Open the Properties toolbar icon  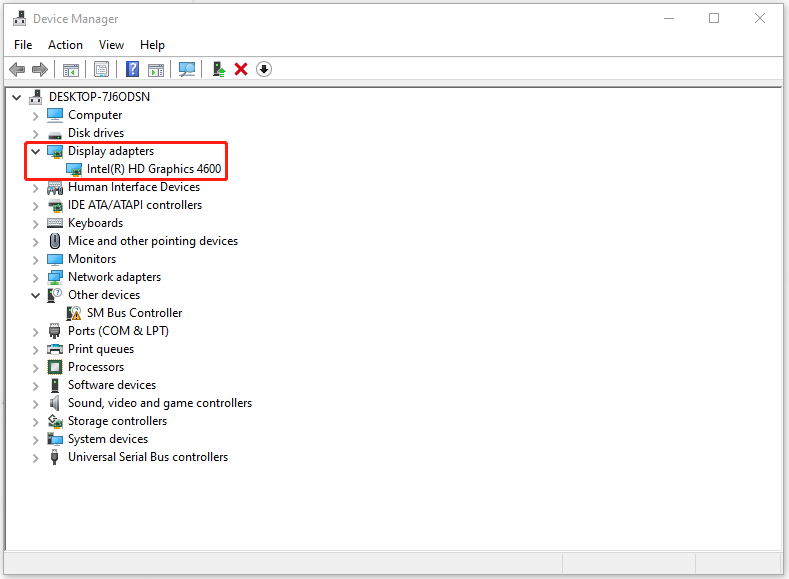point(102,69)
